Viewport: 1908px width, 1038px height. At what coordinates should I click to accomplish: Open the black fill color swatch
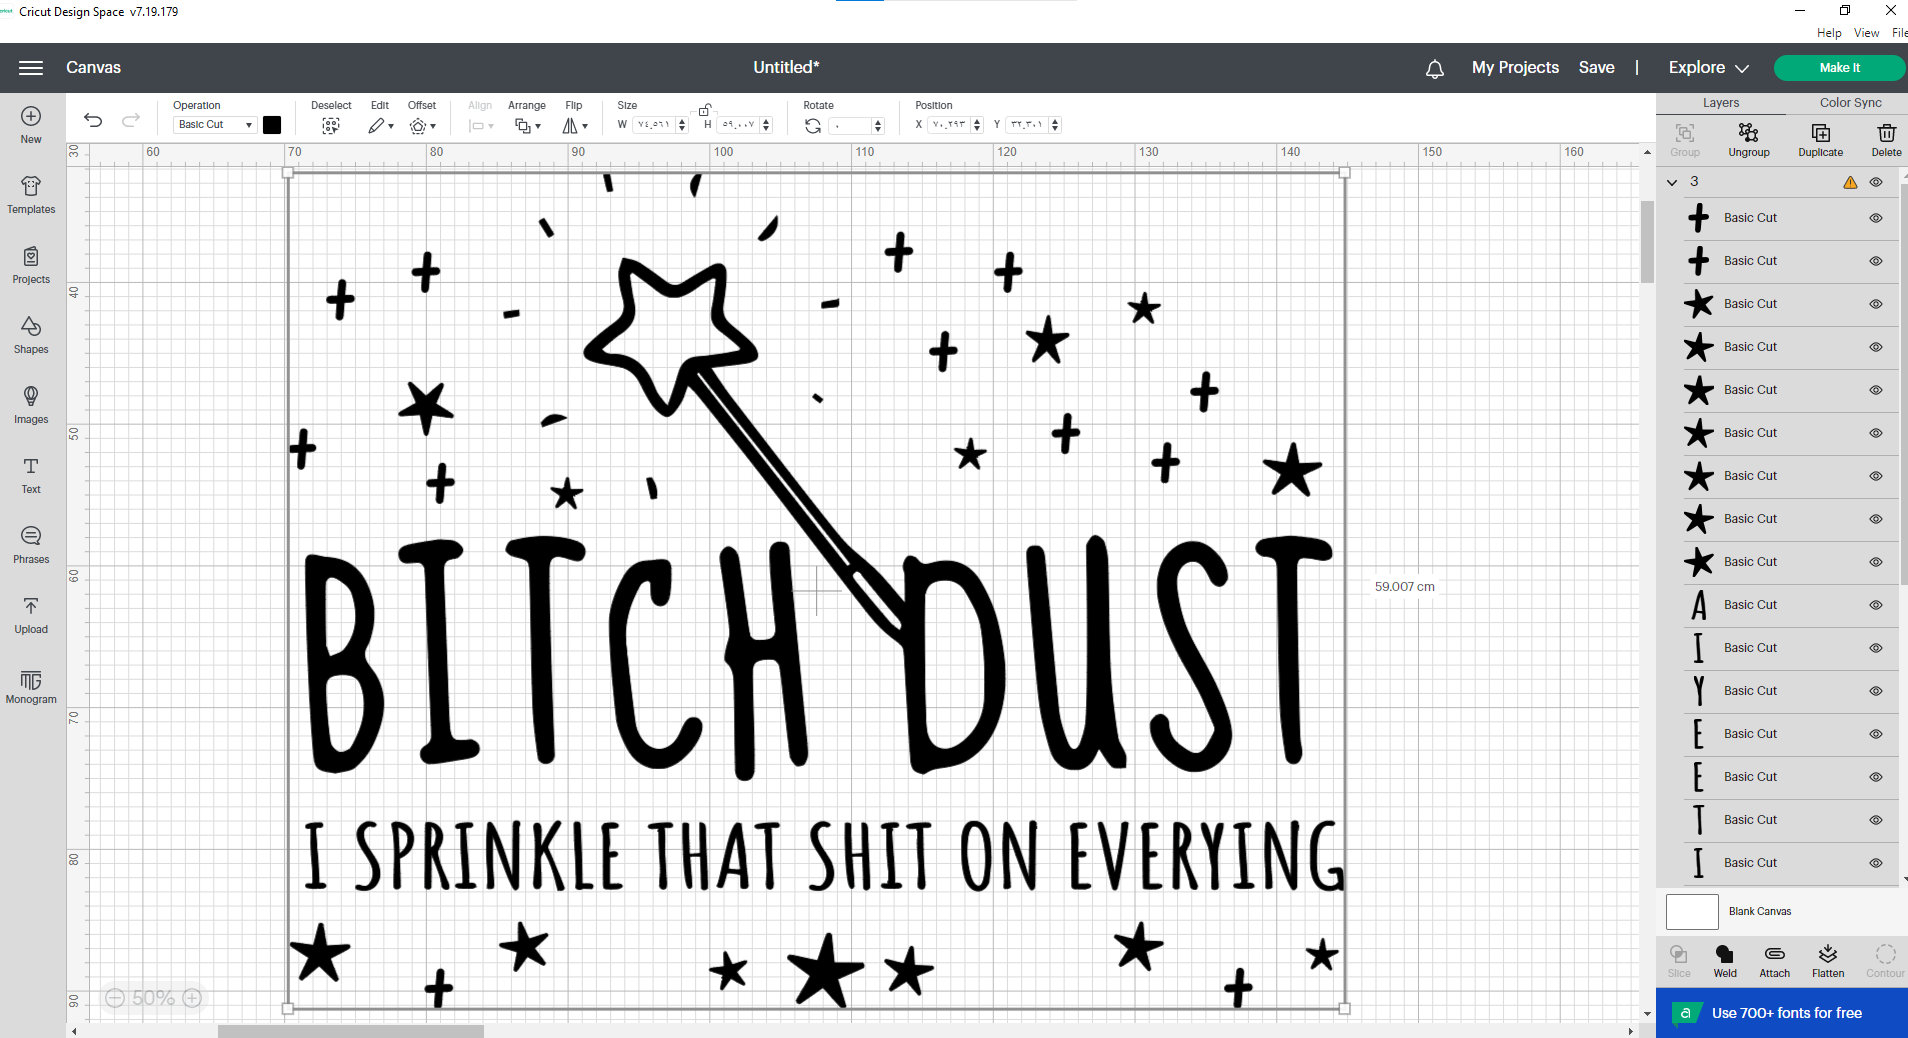(272, 124)
